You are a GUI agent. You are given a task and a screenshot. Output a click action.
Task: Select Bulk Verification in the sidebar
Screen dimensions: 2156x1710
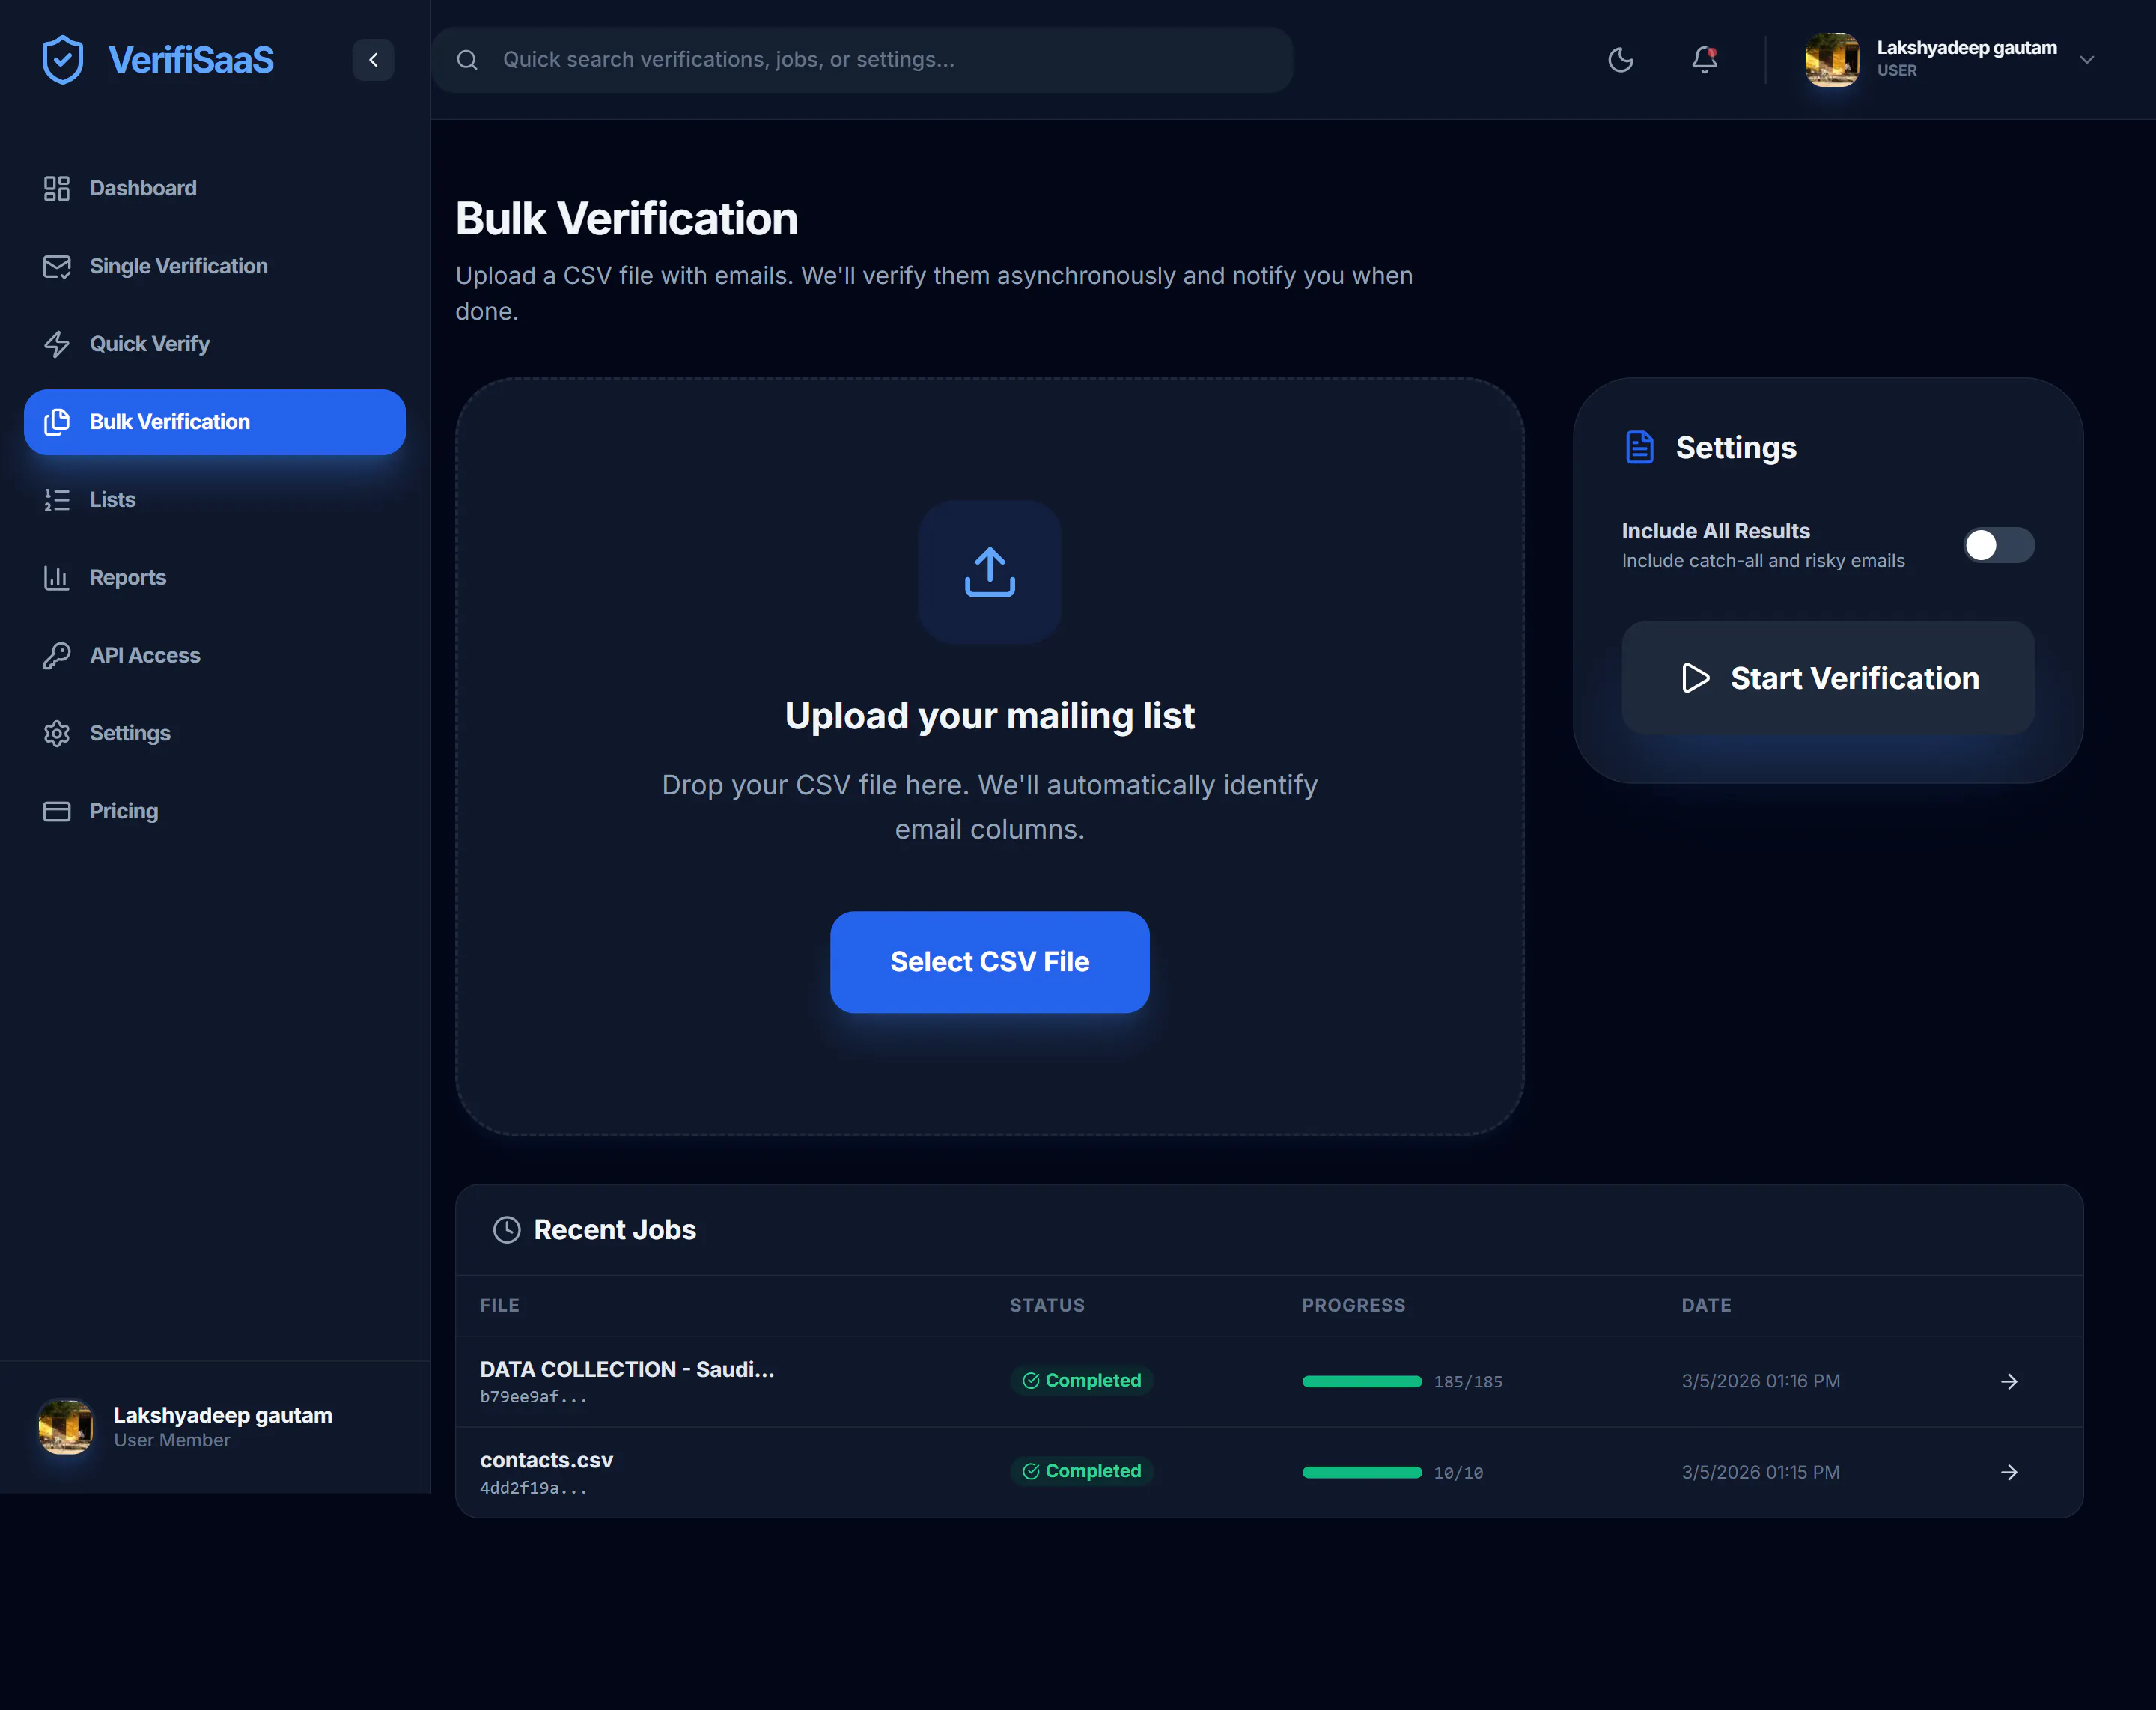tap(215, 422)
